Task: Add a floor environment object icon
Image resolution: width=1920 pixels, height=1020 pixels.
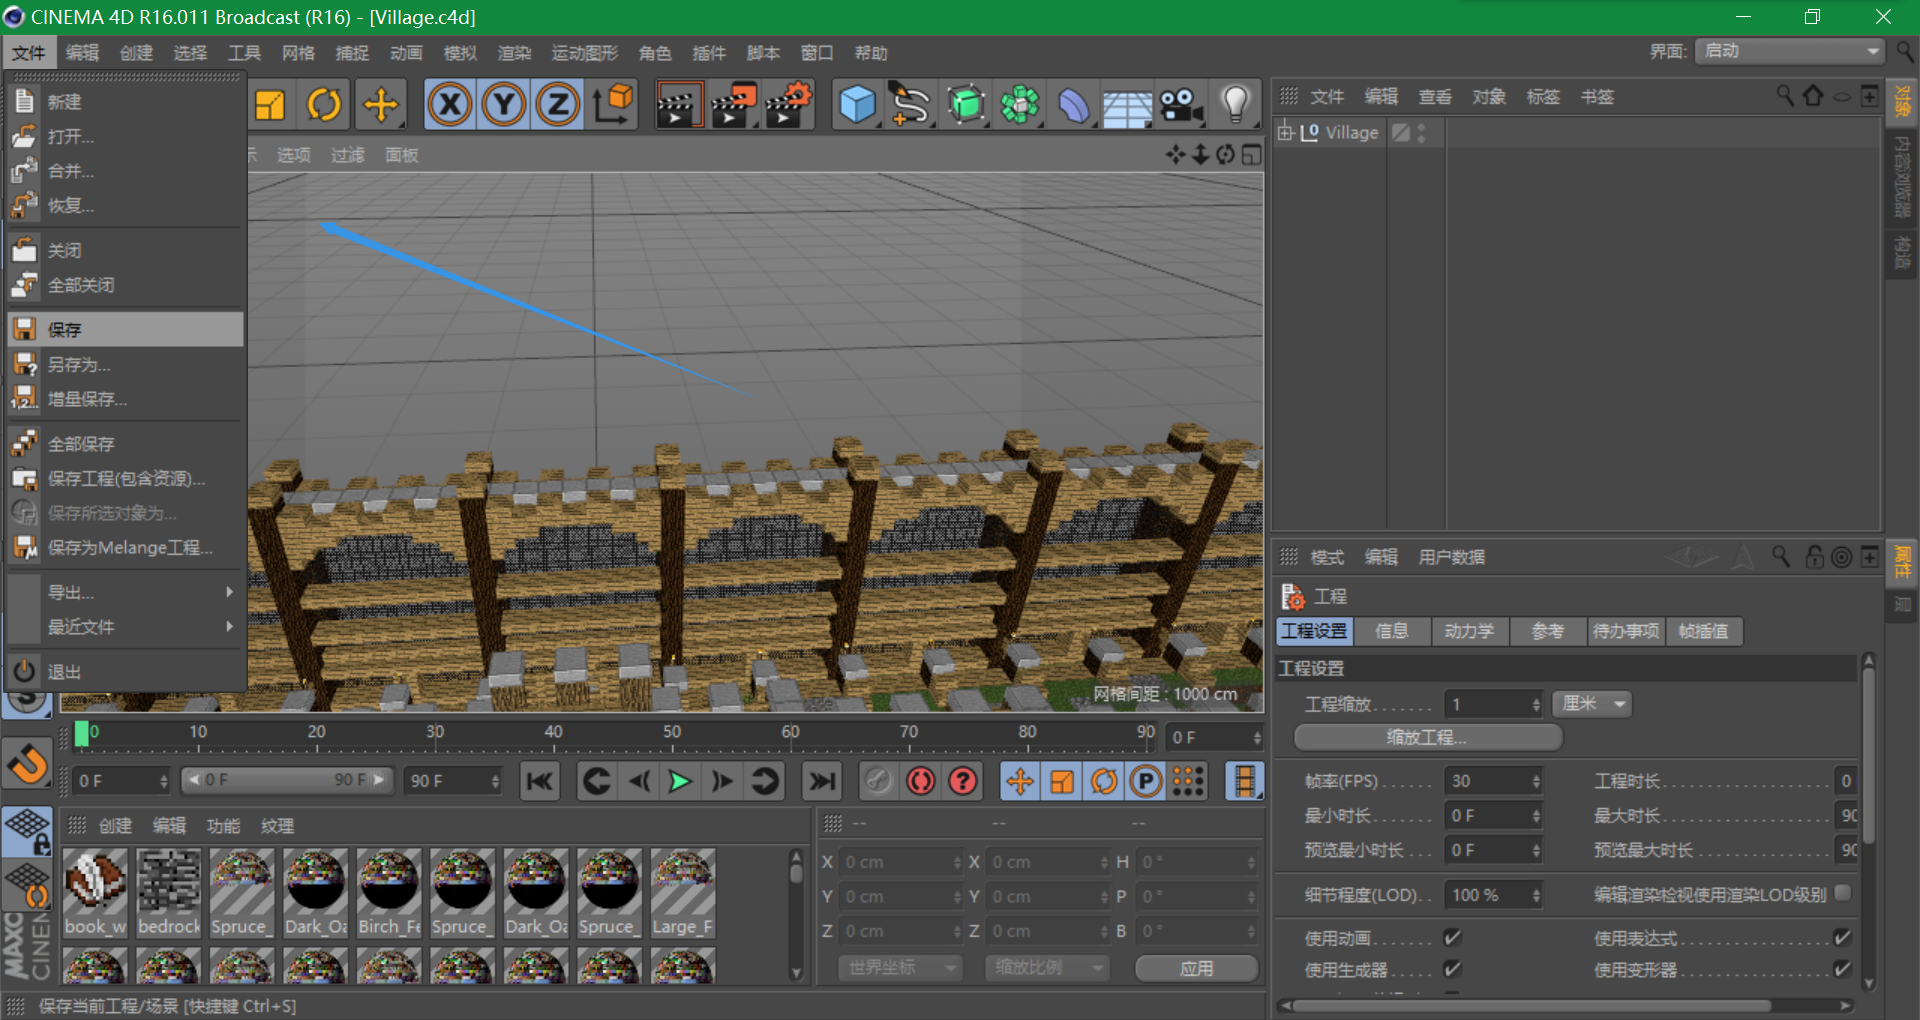Action: [1128, 104]
